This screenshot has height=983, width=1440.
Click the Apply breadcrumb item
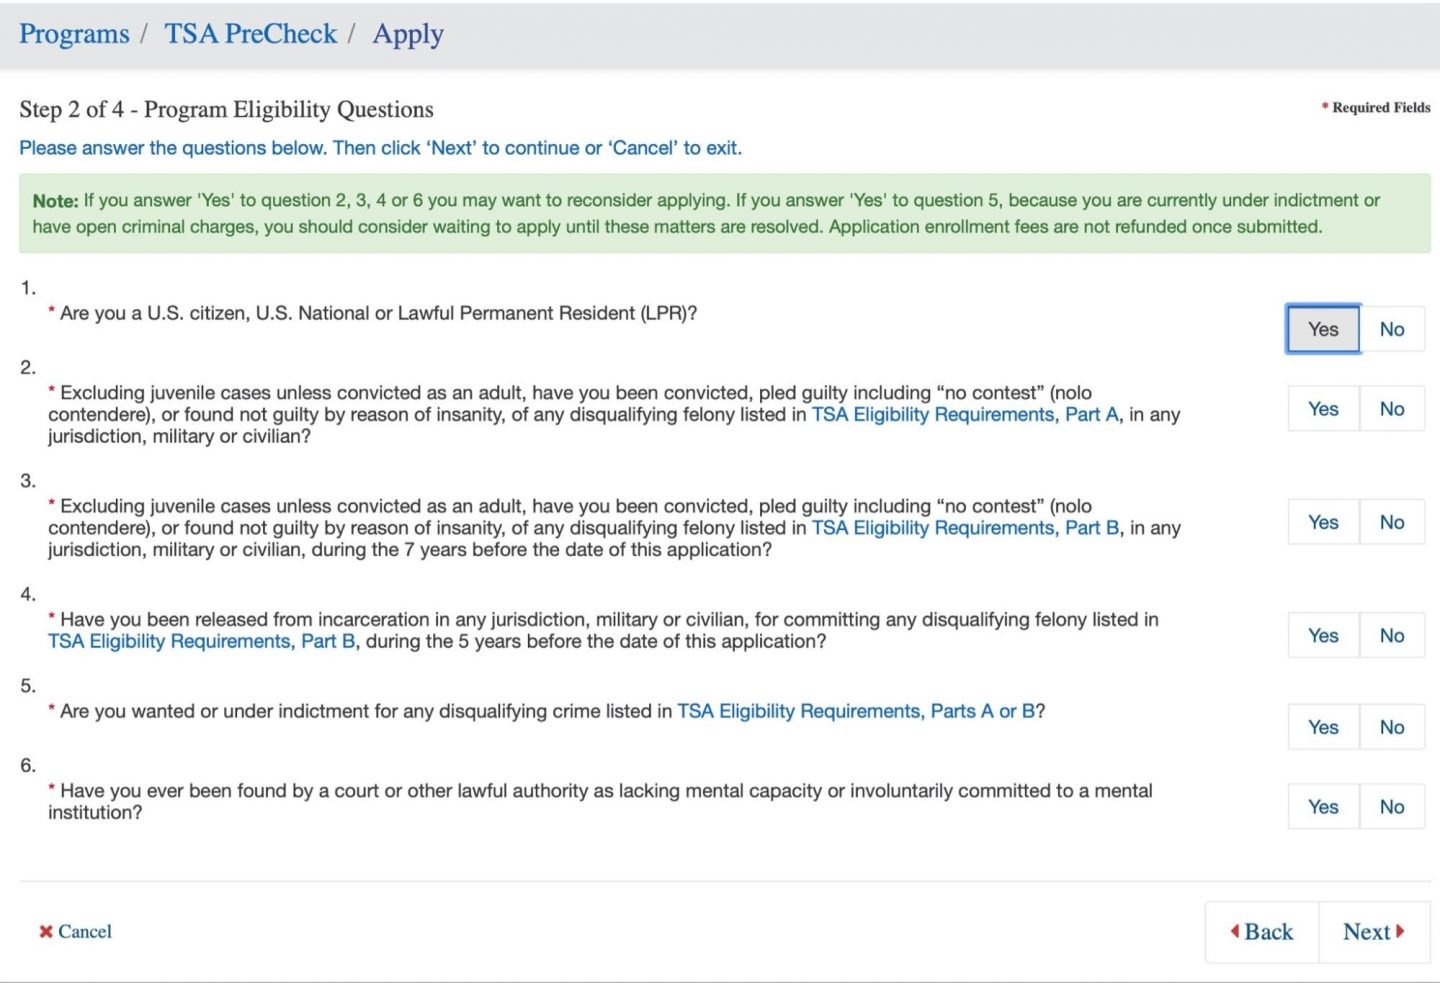pyautogui.click(x=407, y=34)
